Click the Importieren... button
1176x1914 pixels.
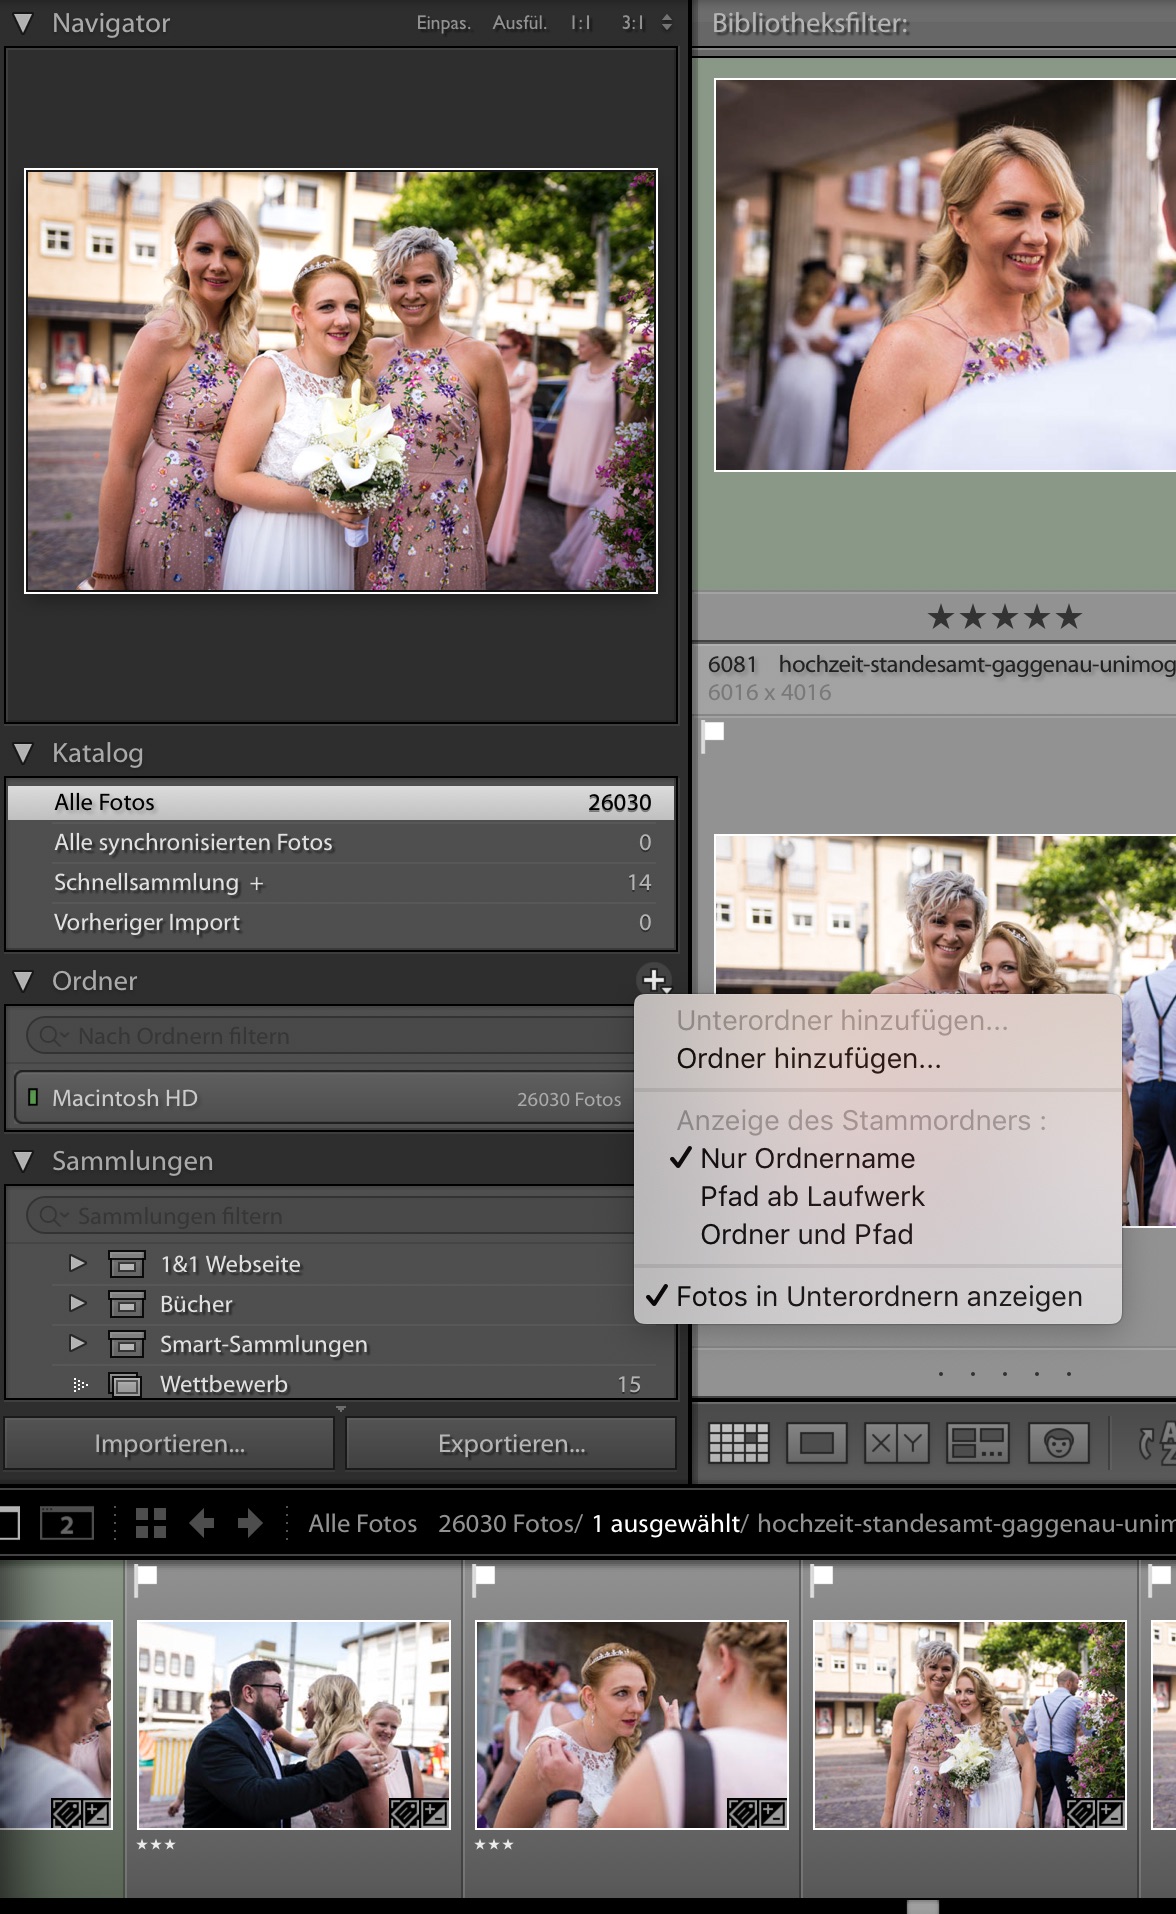pos(169,1443)
